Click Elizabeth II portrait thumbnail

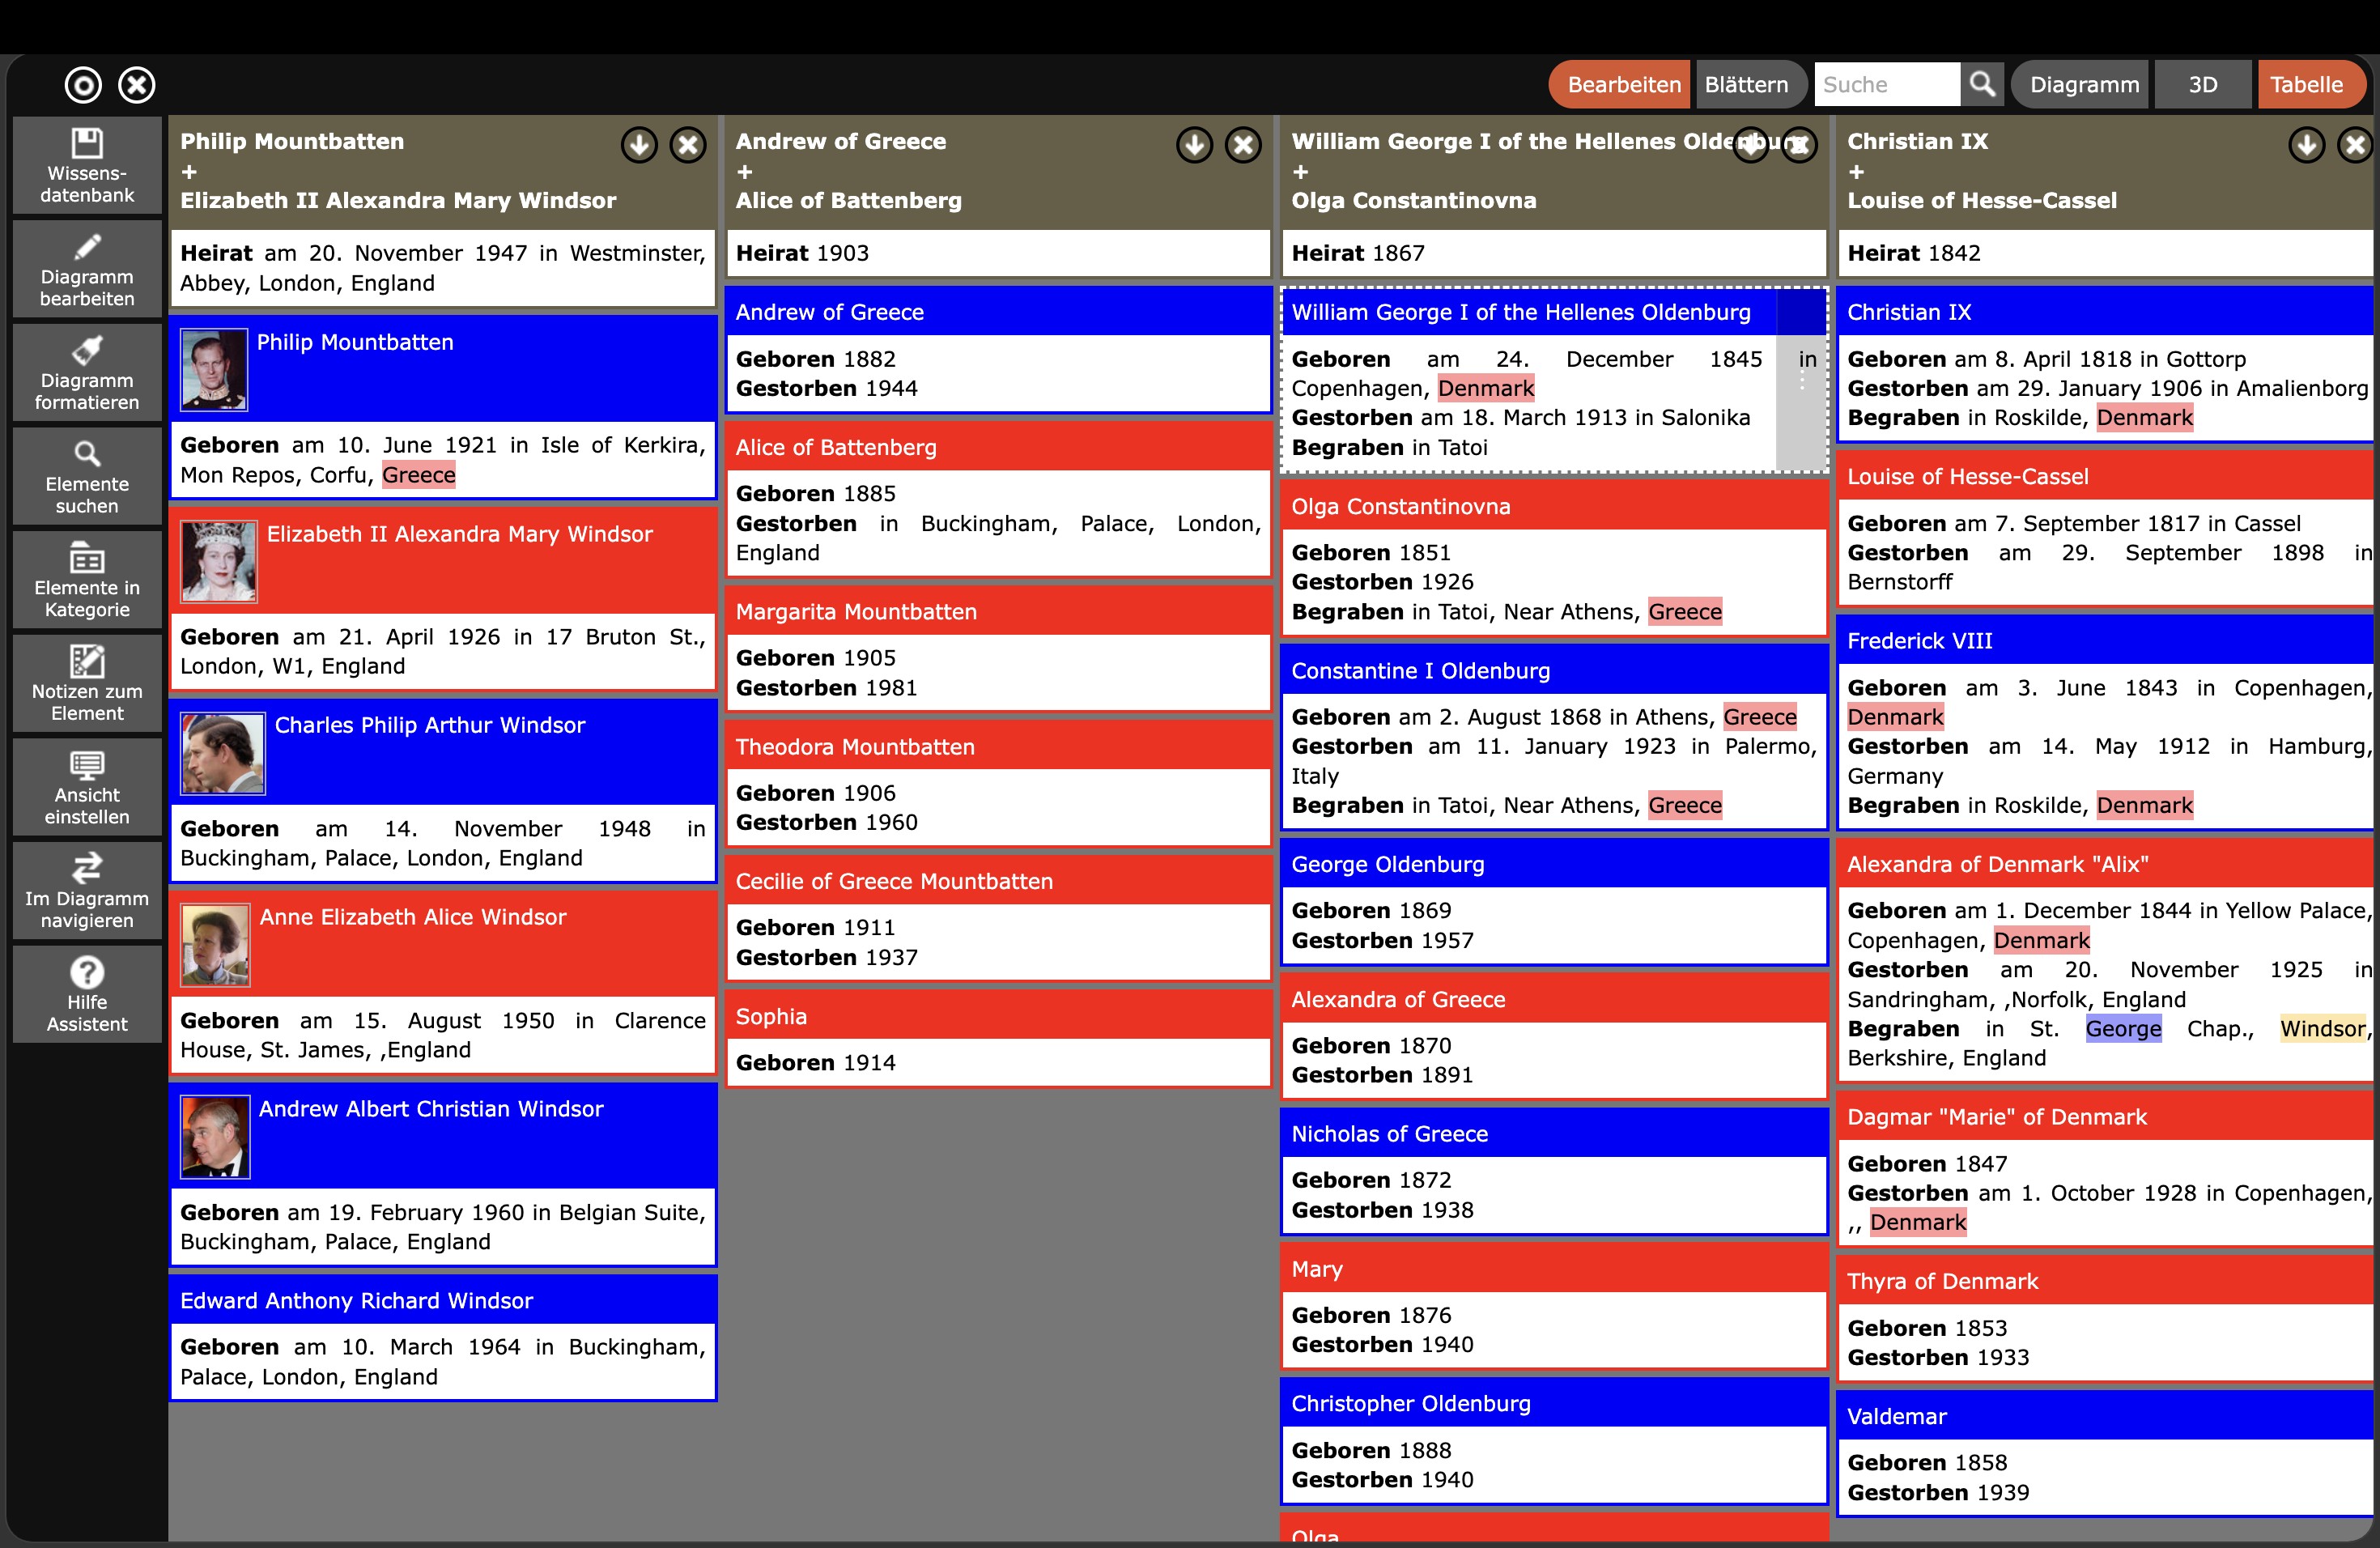coord(219,562)
